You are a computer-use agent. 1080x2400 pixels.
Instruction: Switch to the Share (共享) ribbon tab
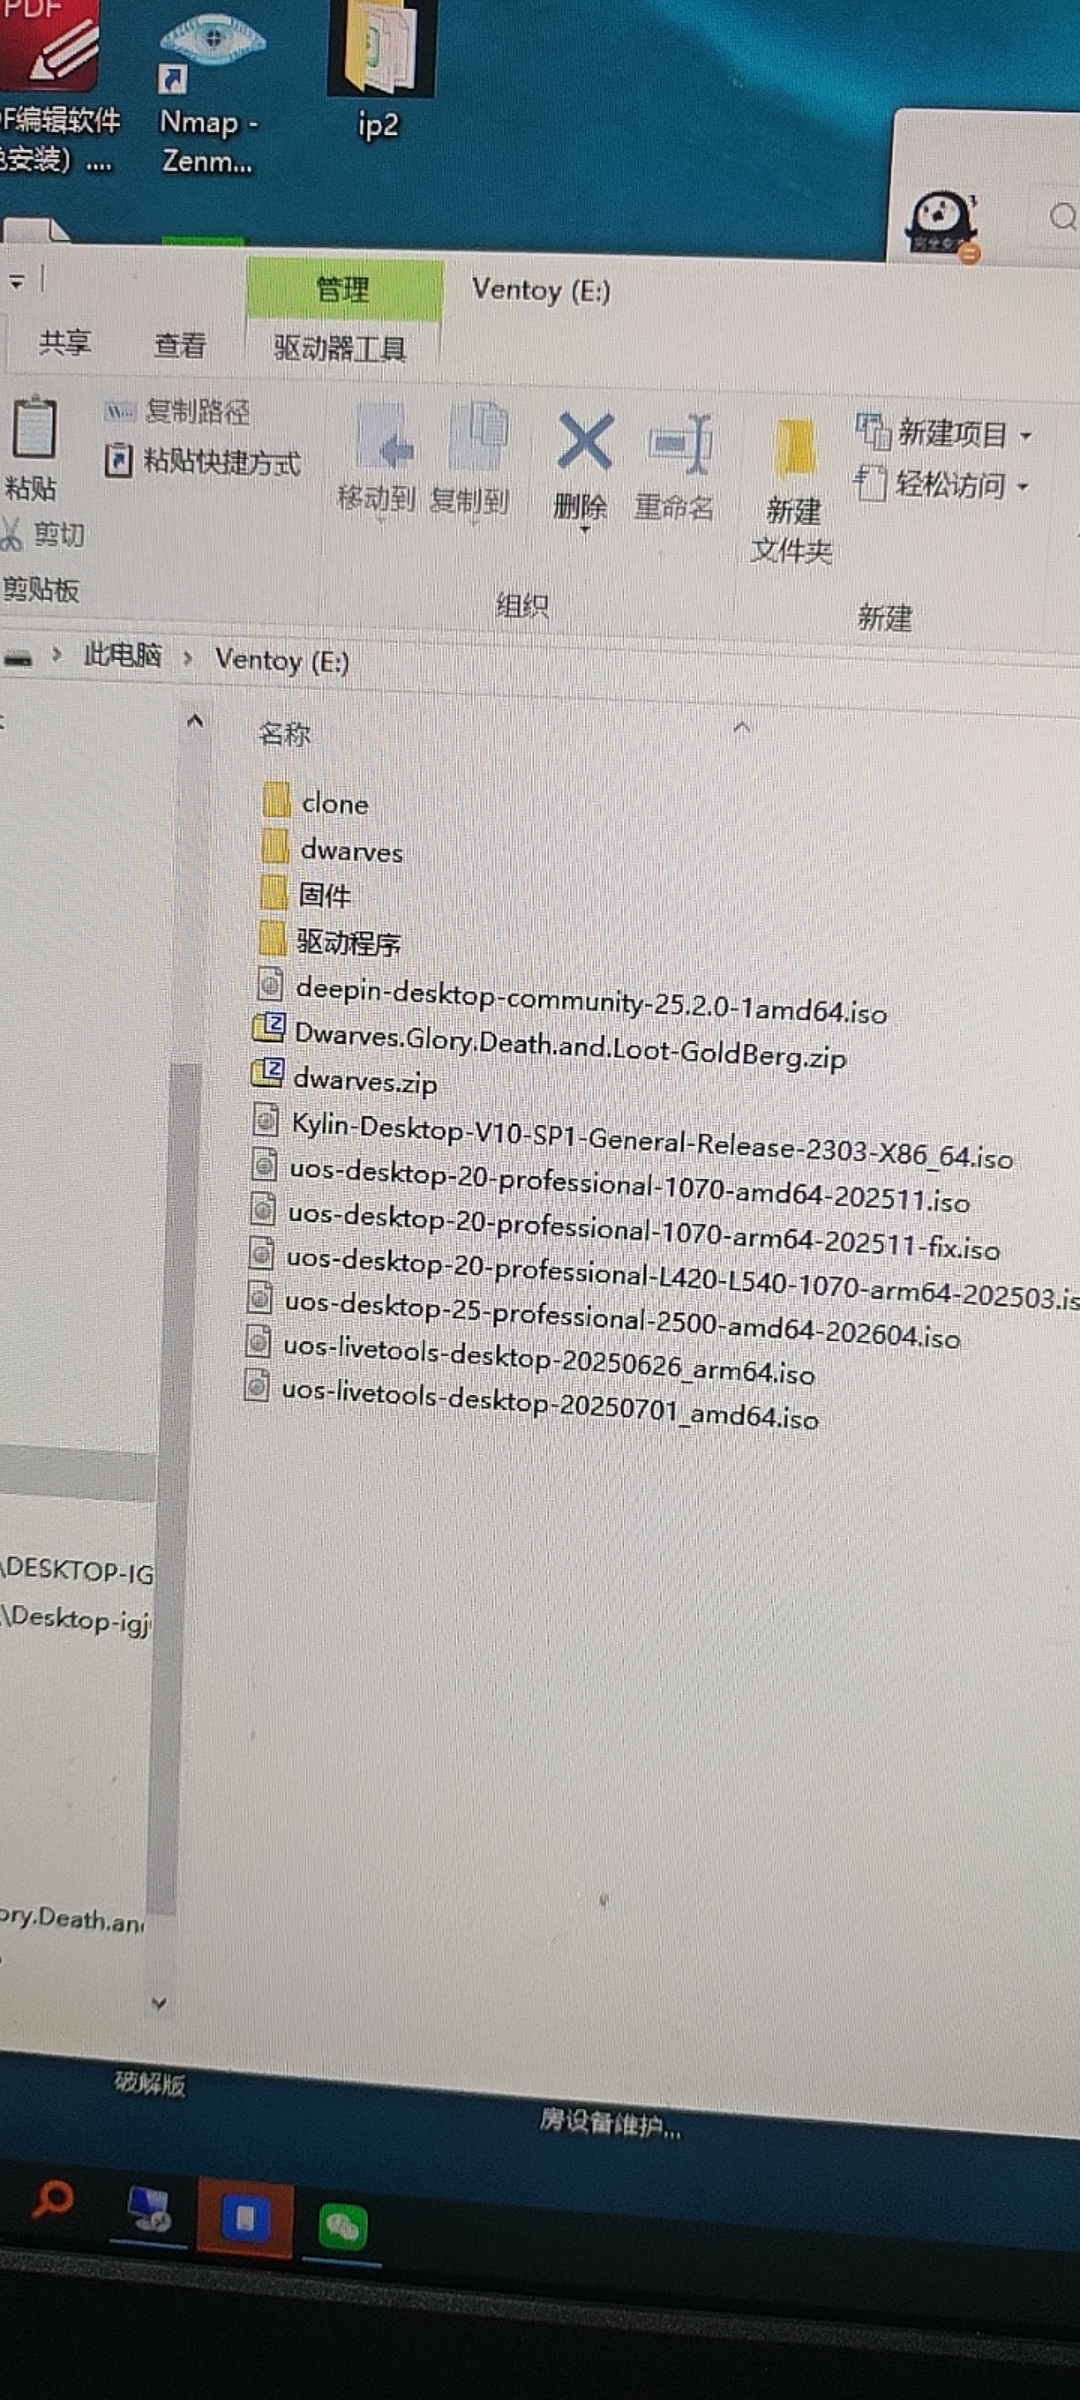[x=65, y=343]
